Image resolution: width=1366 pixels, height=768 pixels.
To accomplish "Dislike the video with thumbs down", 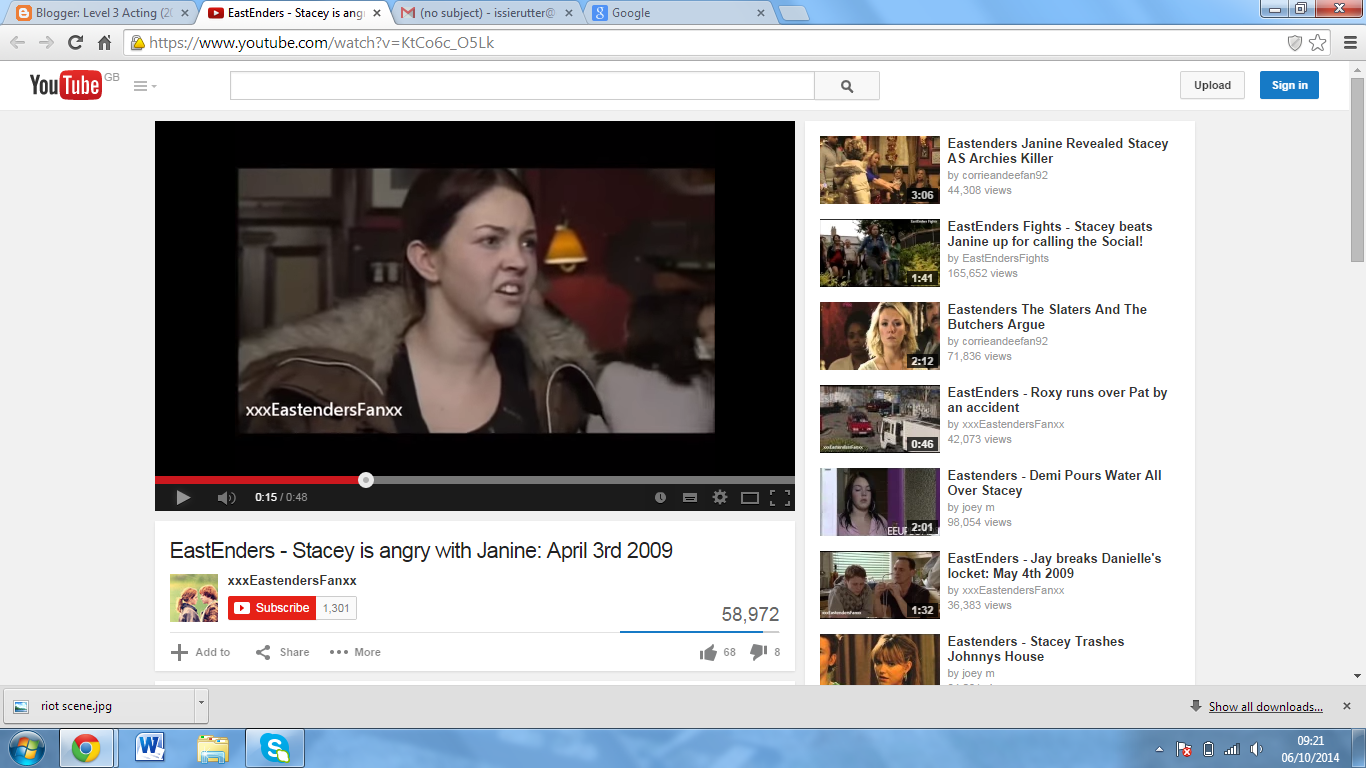I will [x=758, y=652].
